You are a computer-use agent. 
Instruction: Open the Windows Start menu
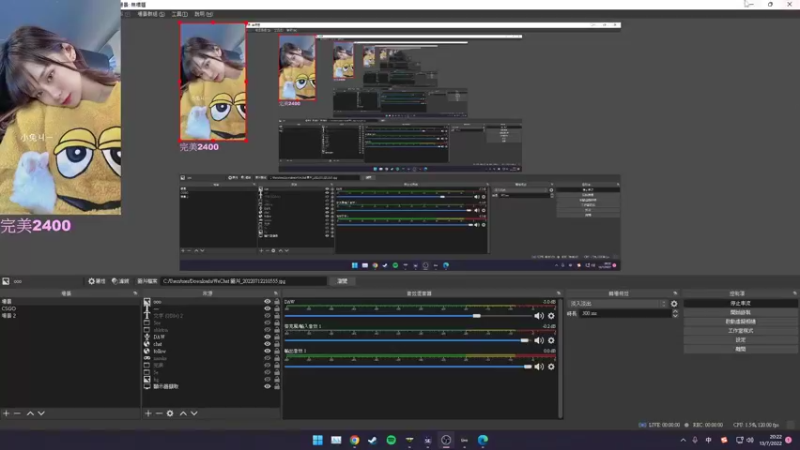317,440
